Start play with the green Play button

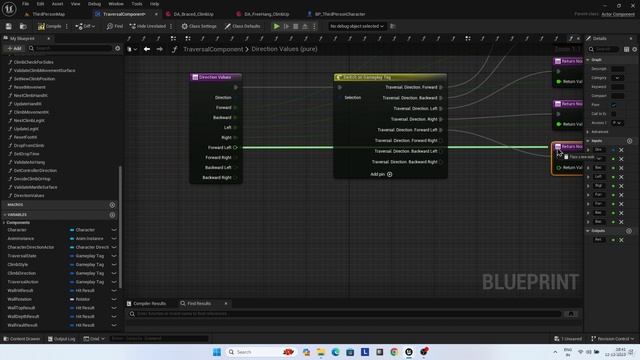[x=276, y=26]
